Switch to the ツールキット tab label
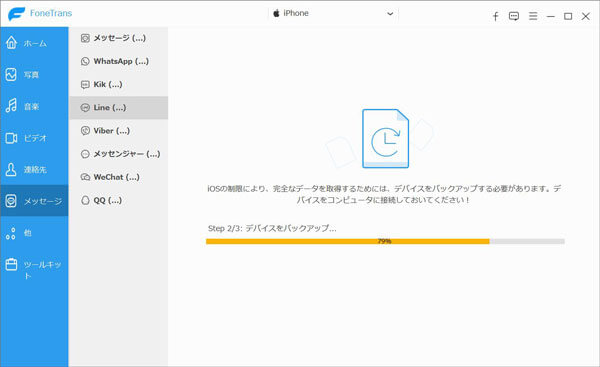Viewport: 600px width, 367px height. click(42, 270)
